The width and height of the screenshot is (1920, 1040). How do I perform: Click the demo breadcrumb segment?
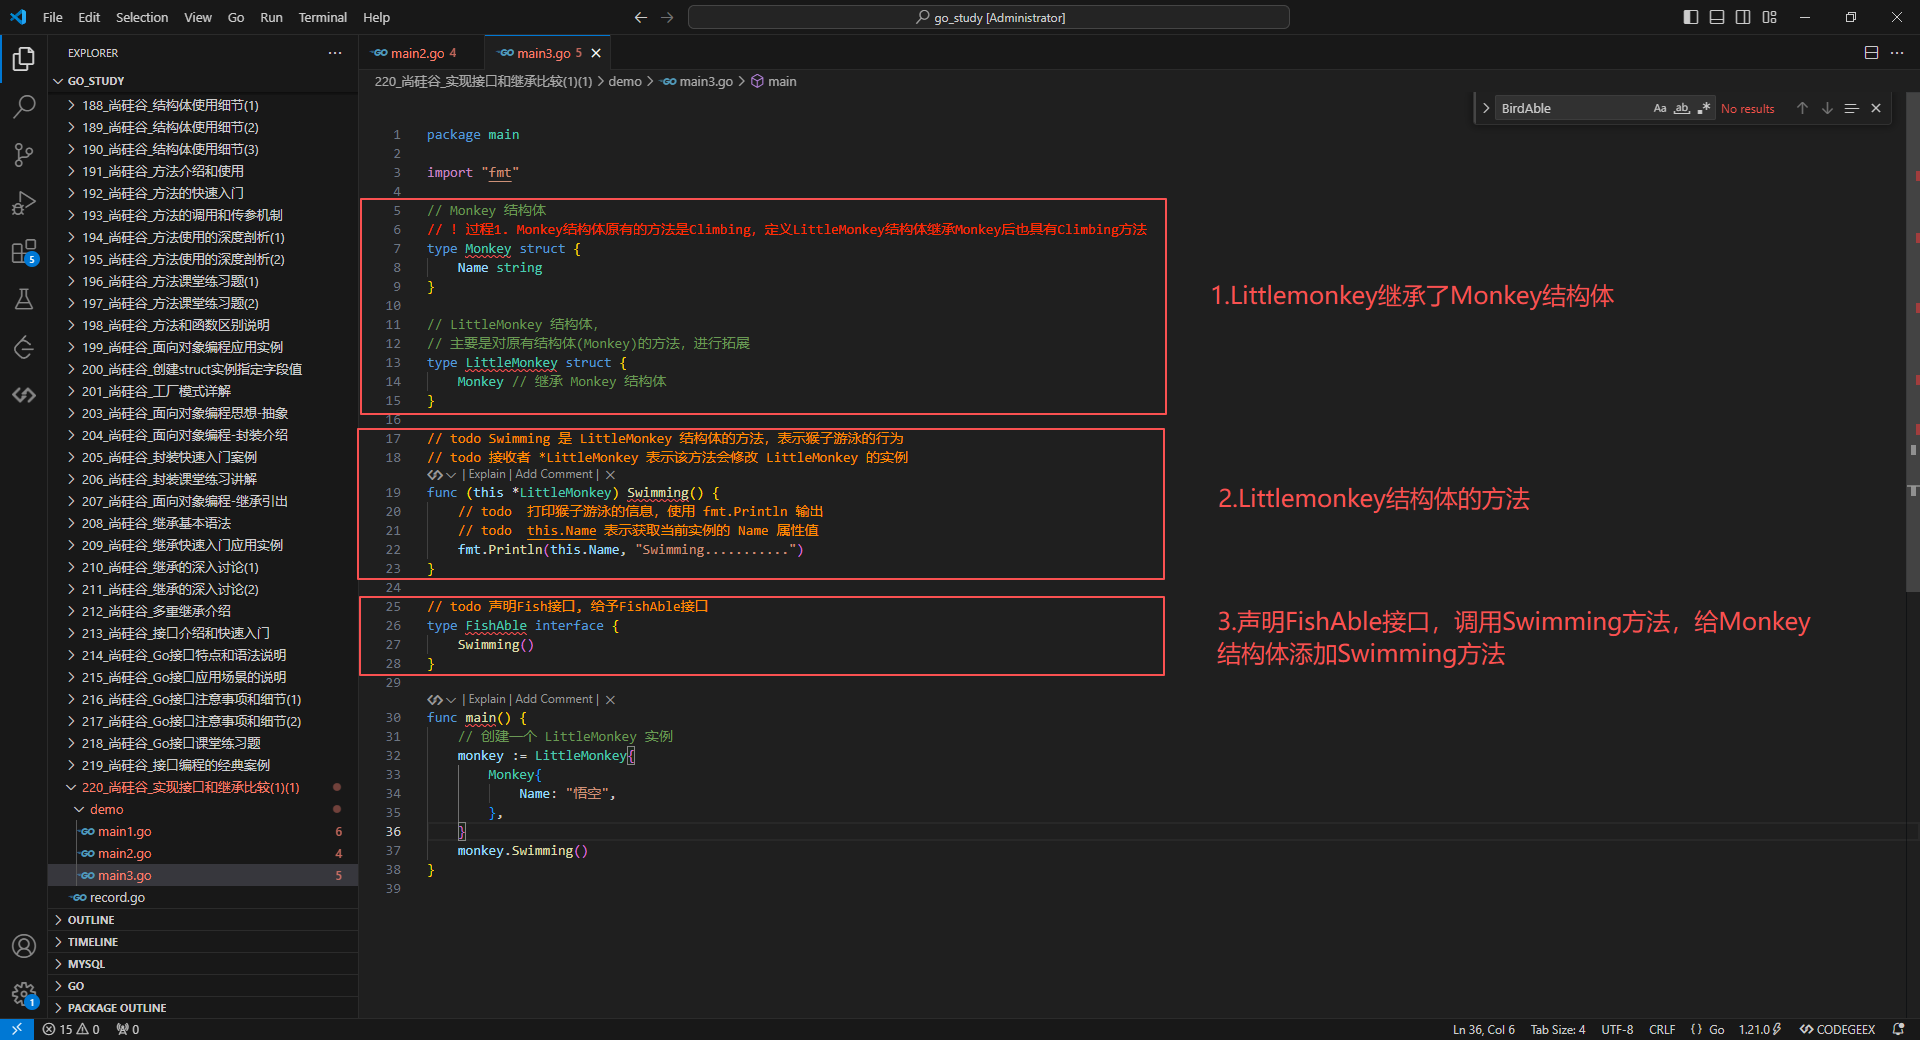625,81
